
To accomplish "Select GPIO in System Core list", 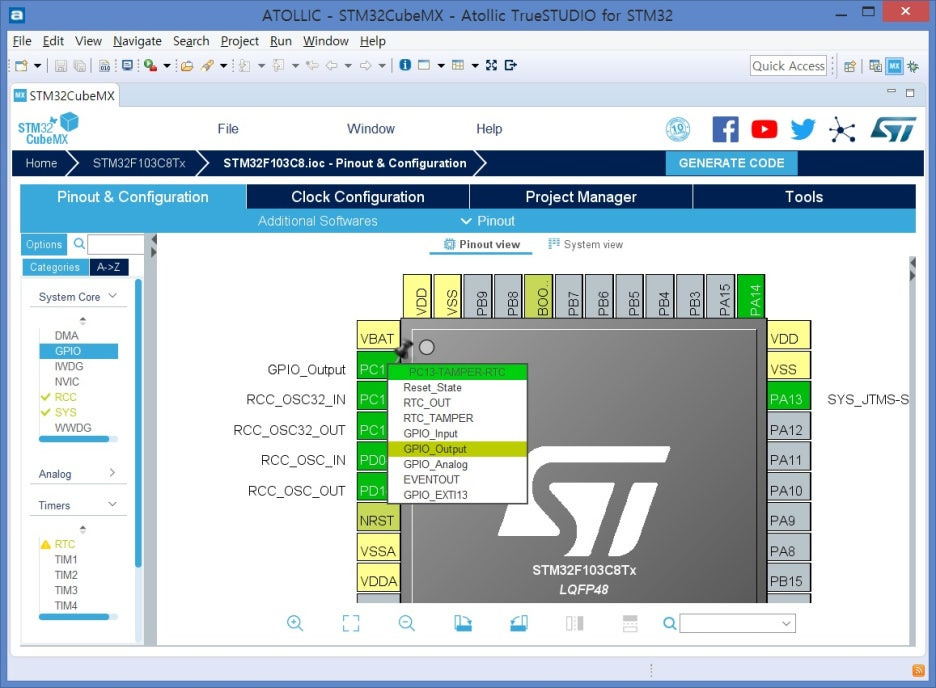I will (x=78, y=351).
